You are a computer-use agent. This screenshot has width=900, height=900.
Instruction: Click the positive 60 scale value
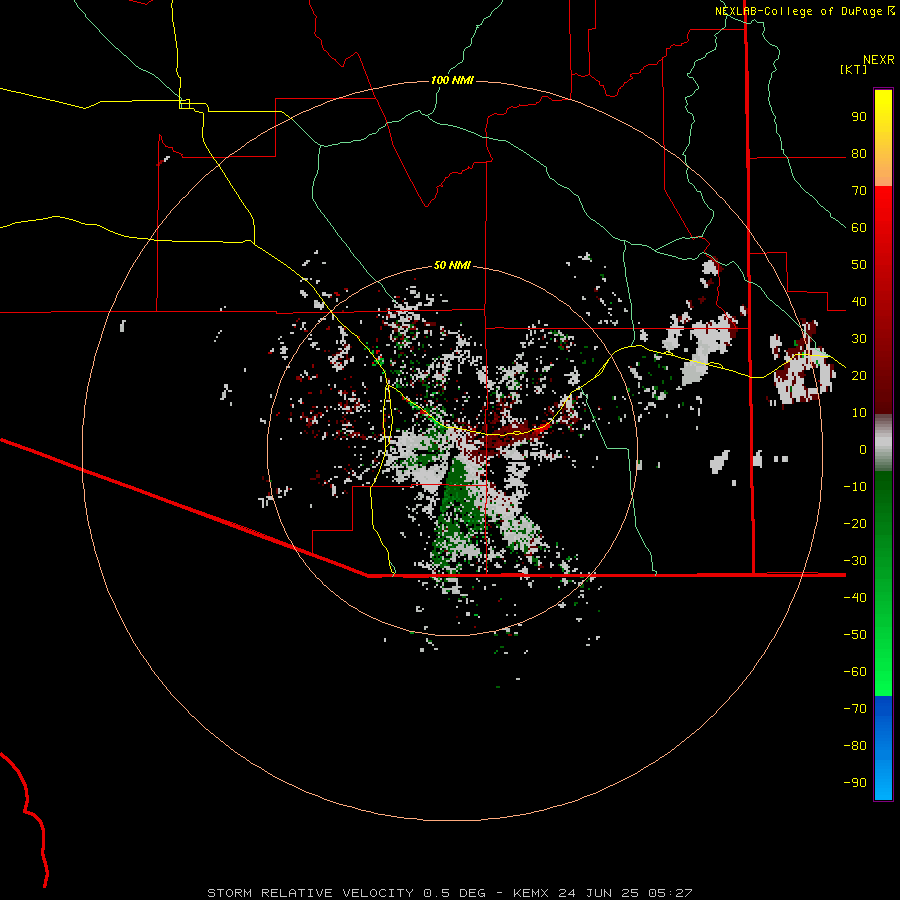[859, 228]
